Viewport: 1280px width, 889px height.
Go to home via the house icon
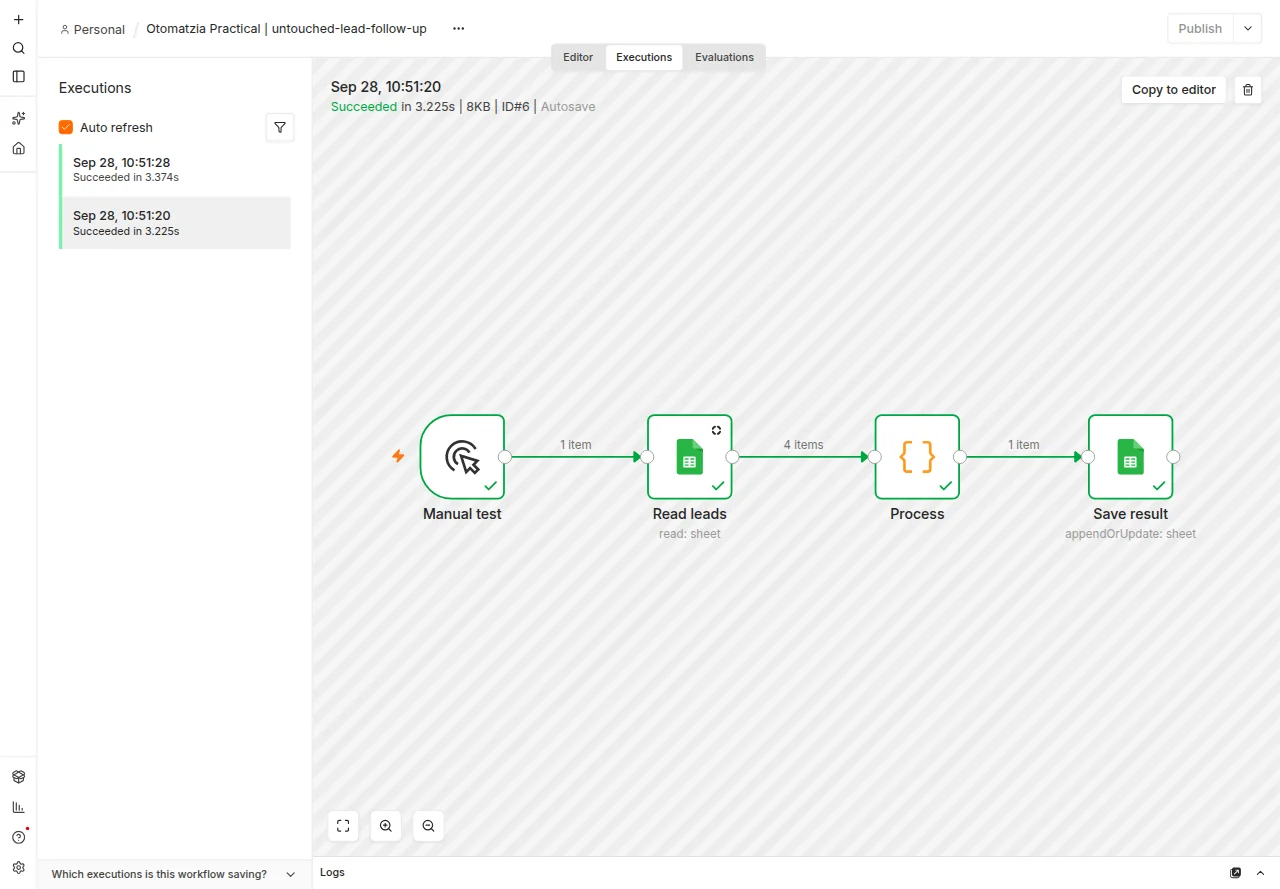[18, 148]
